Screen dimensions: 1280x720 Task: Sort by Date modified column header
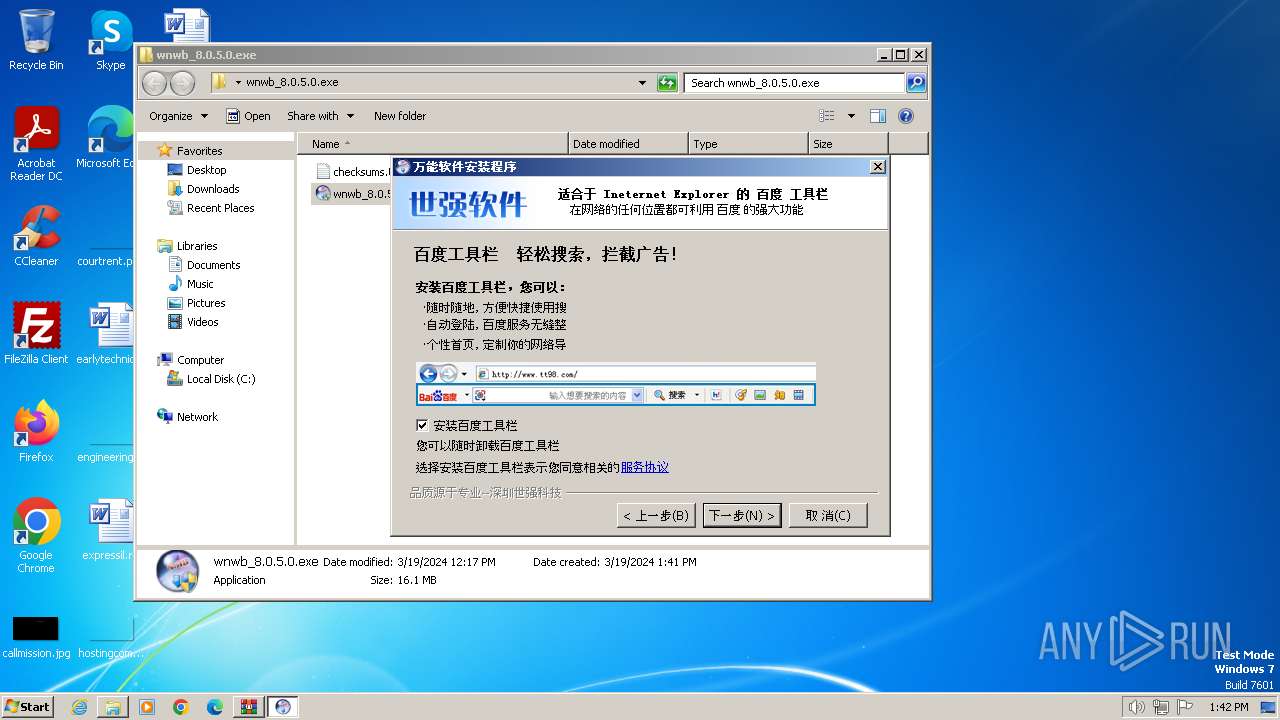(x=628, y=144)
